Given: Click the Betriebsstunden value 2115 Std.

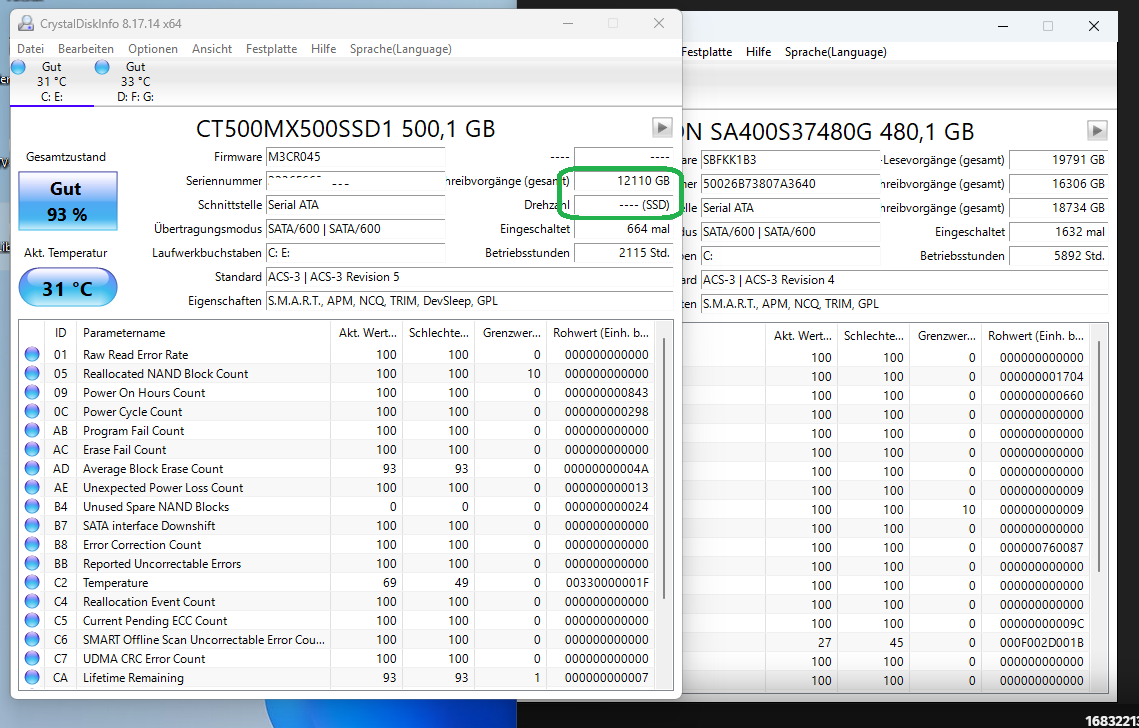Looking at the screenshot, I should [x=623, y=253].
